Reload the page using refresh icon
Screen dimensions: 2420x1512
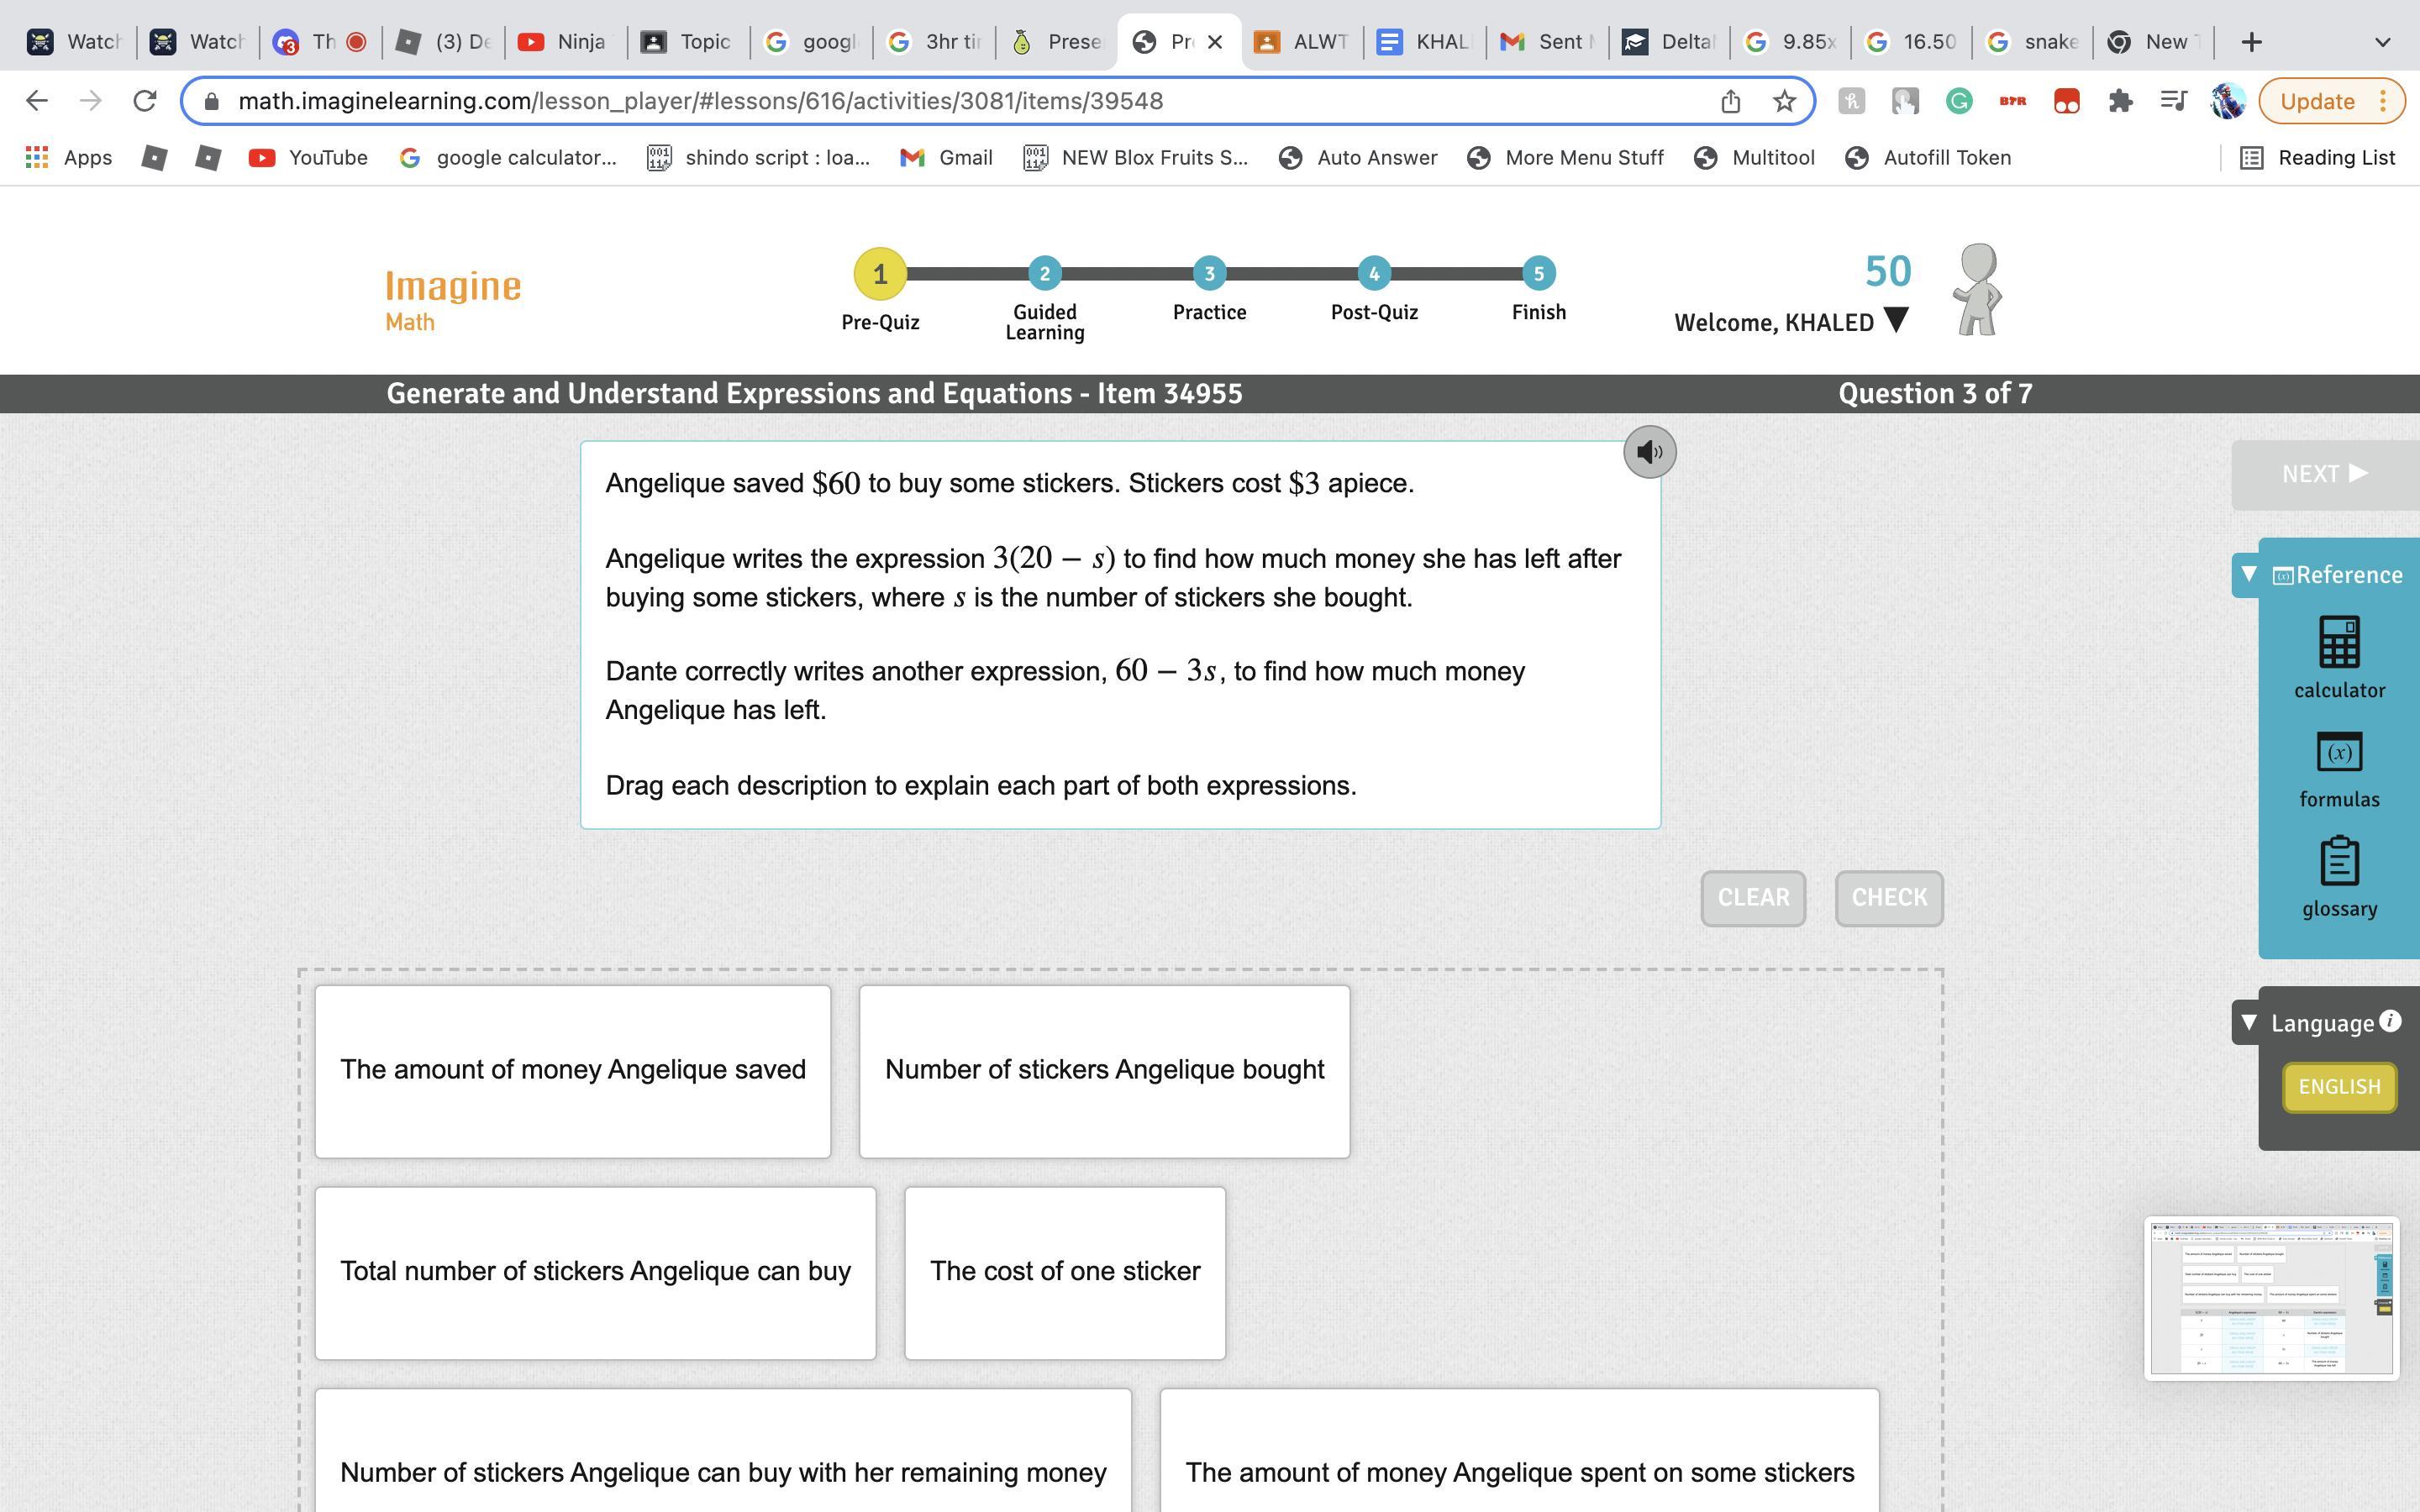coord(145,101)
